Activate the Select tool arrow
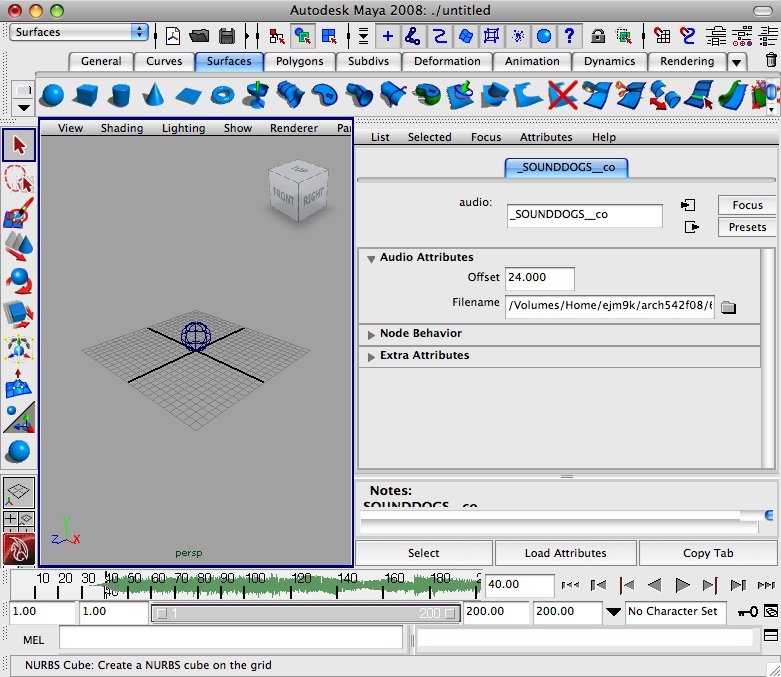Image resolution: width=781 pixels, height=677 pixels. [x=19, y=145]
